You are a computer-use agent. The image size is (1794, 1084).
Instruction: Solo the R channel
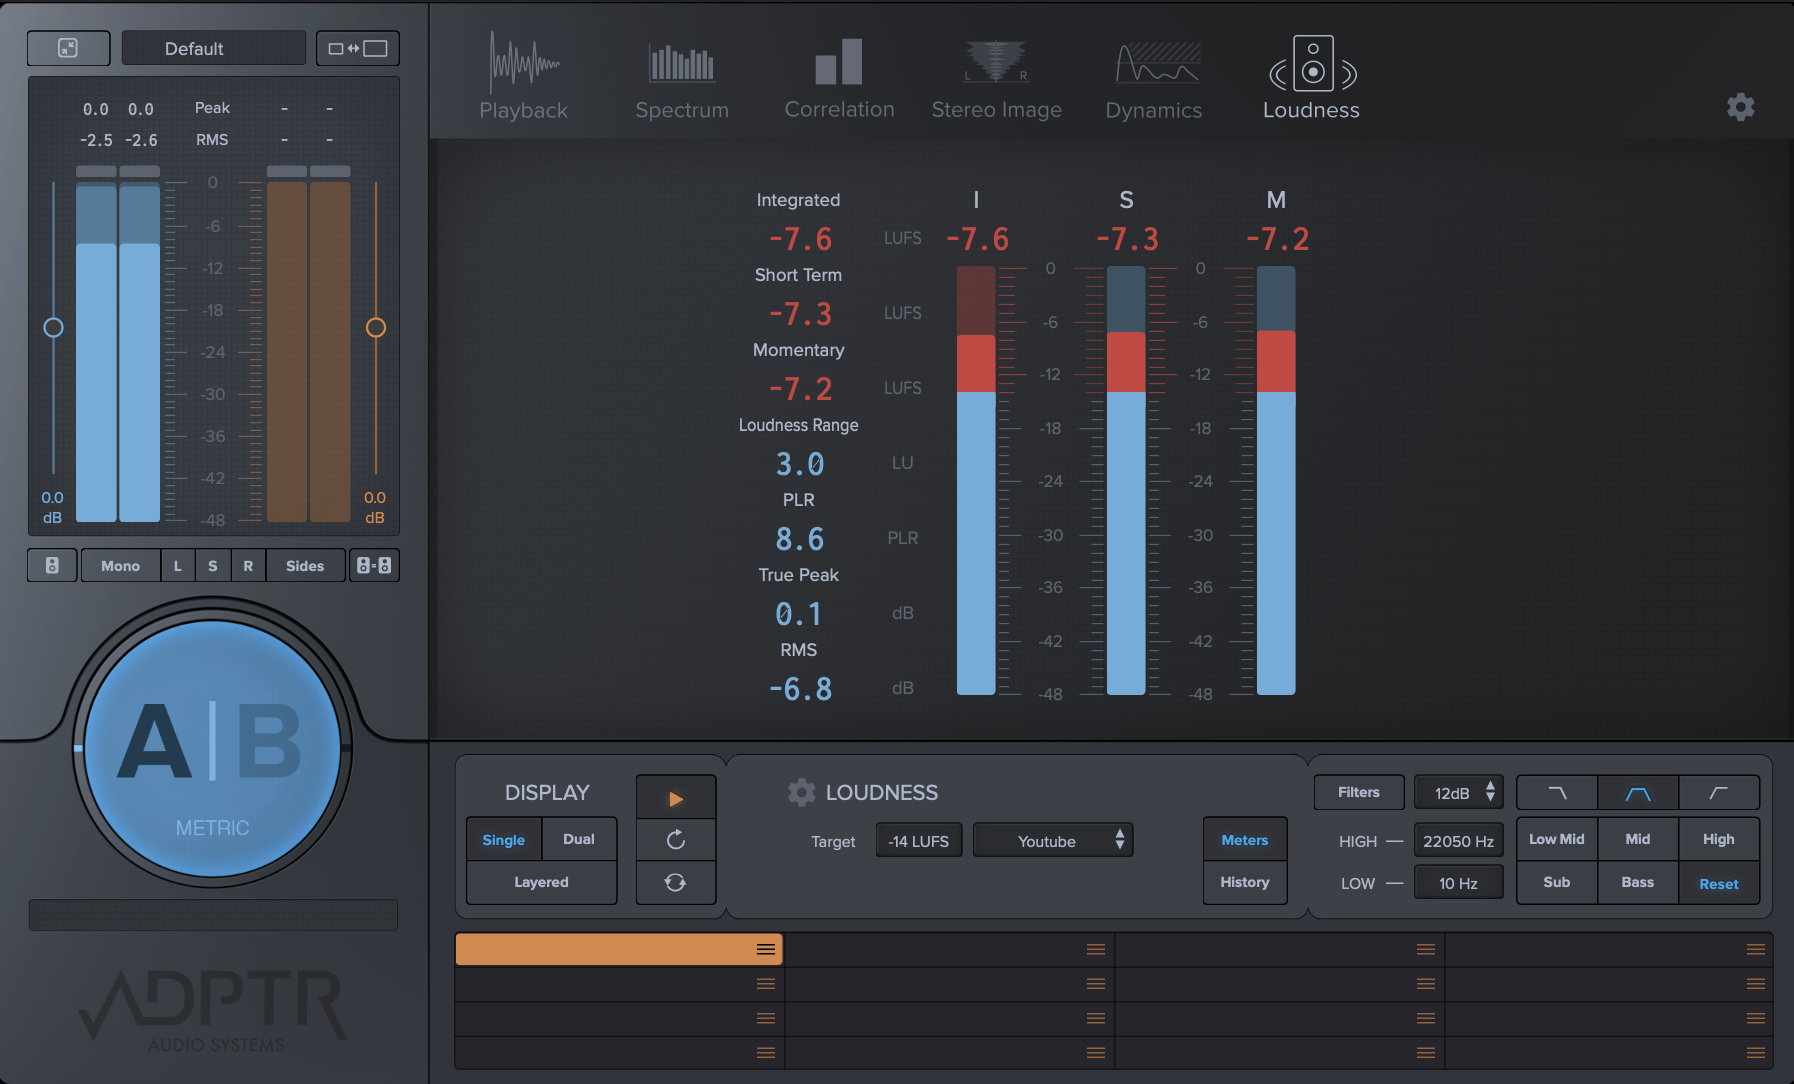248,565
